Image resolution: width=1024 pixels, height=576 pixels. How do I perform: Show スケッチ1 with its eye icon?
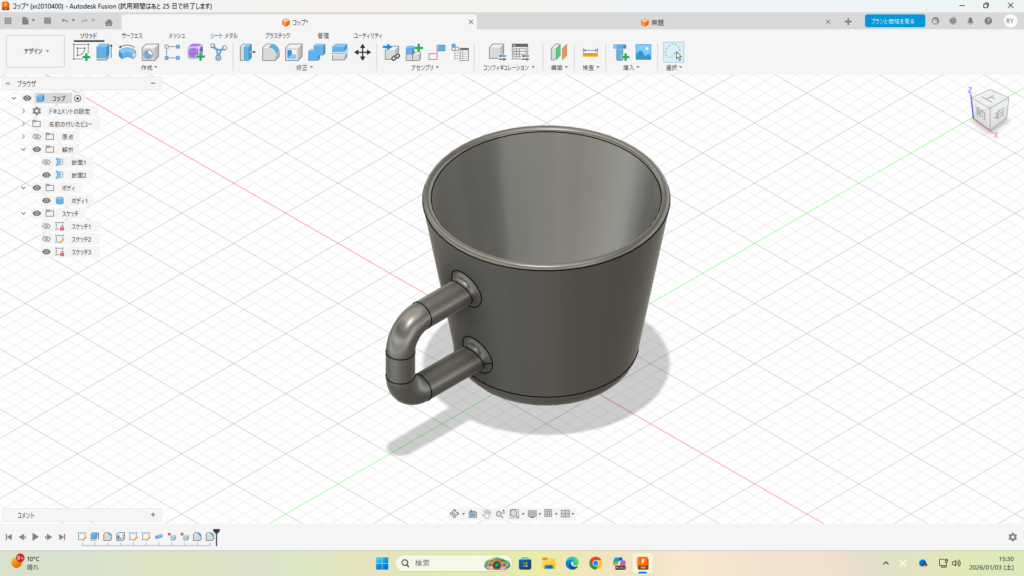(x=46, y=226)
